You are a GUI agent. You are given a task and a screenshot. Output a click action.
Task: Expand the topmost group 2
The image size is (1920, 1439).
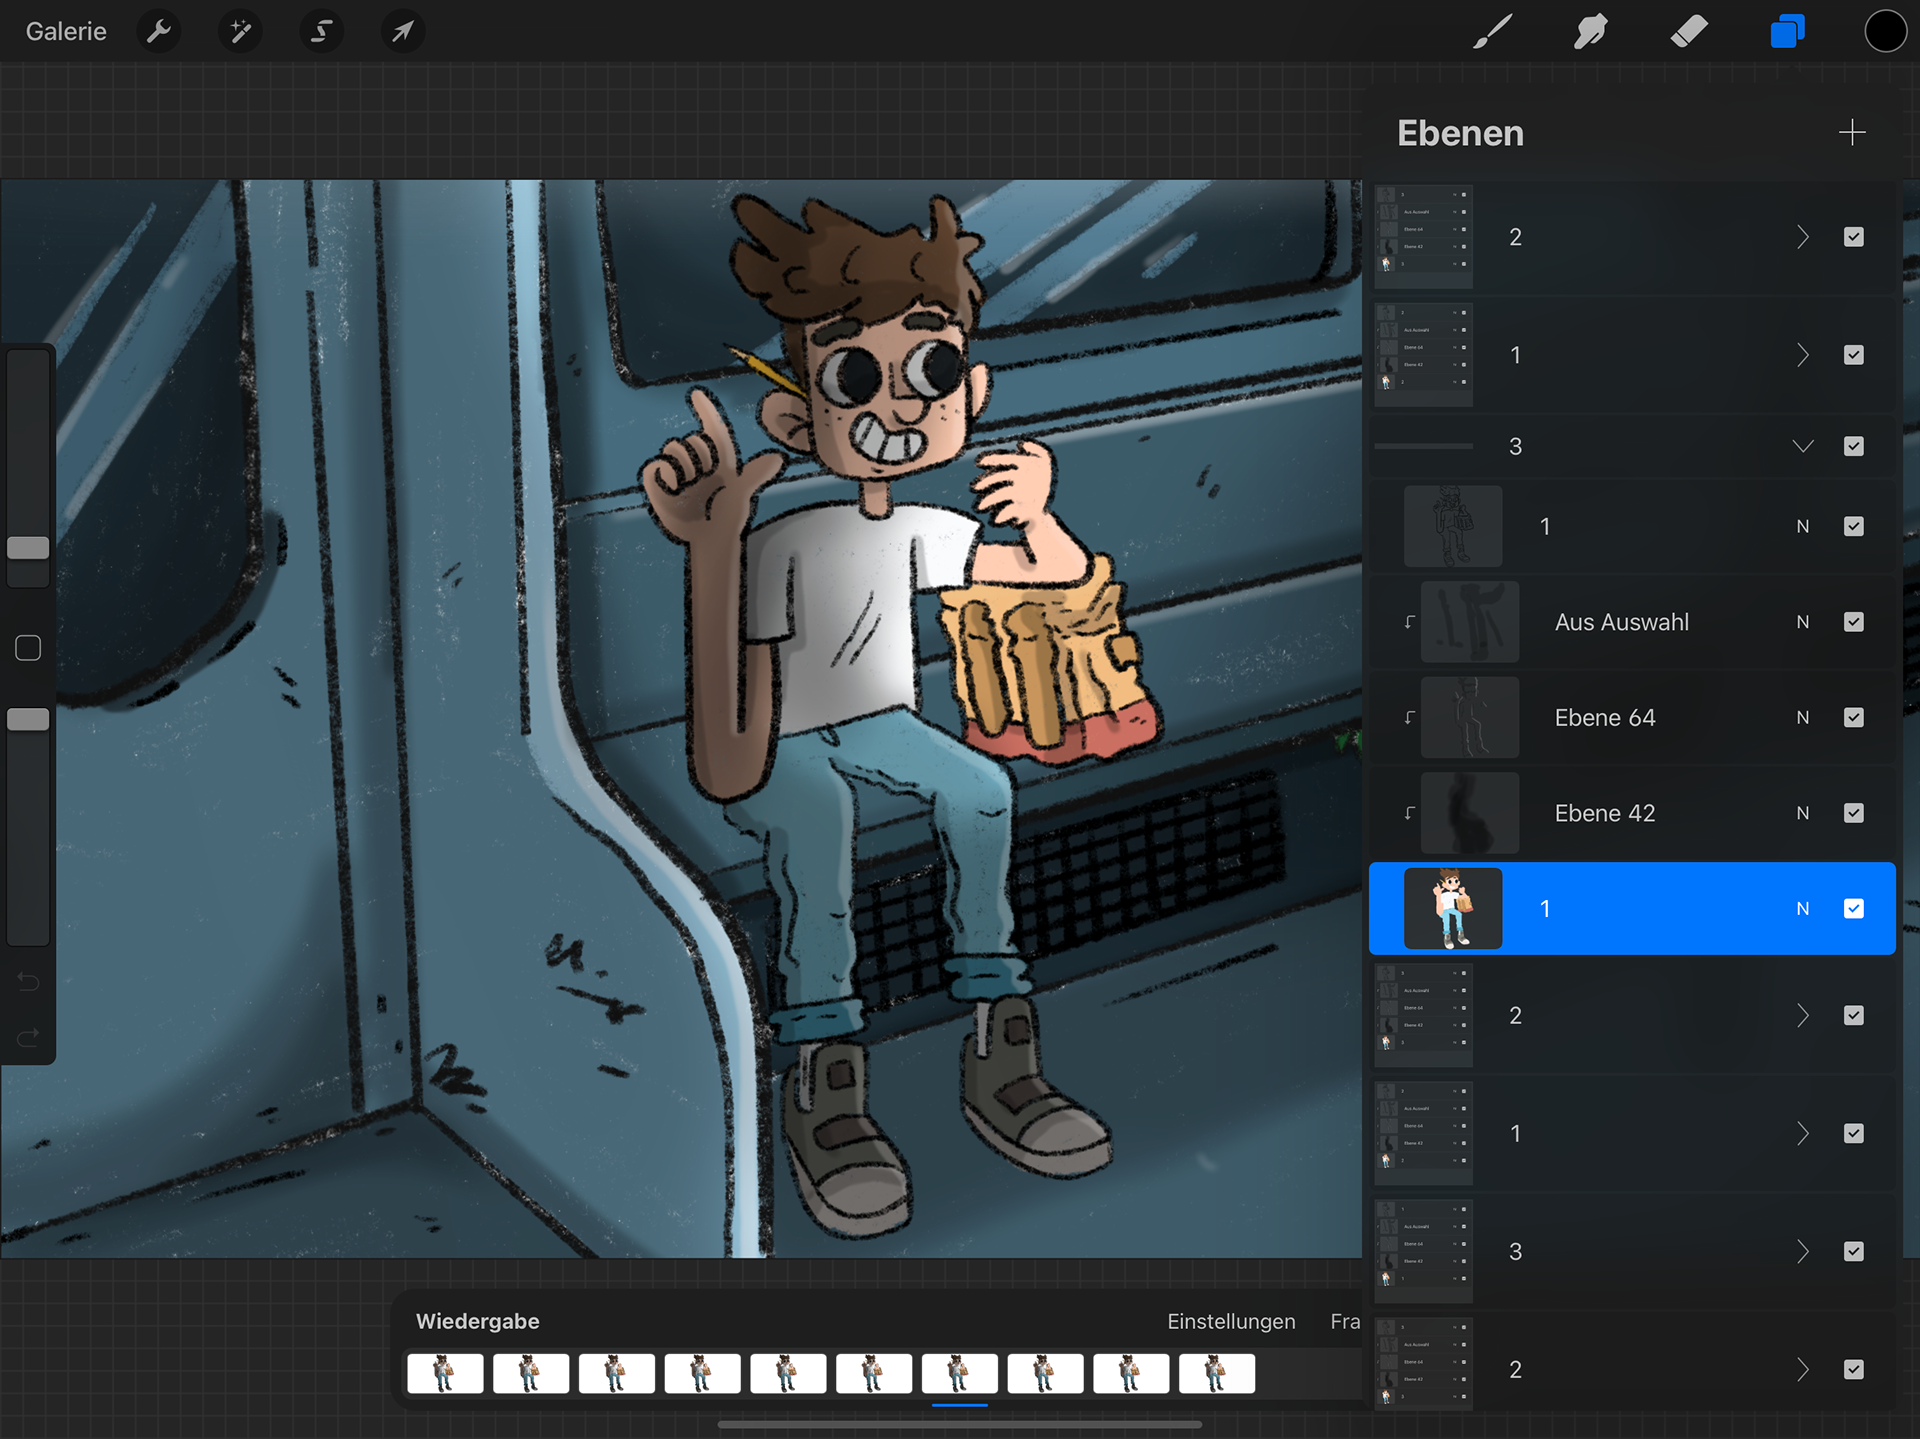1802,237
